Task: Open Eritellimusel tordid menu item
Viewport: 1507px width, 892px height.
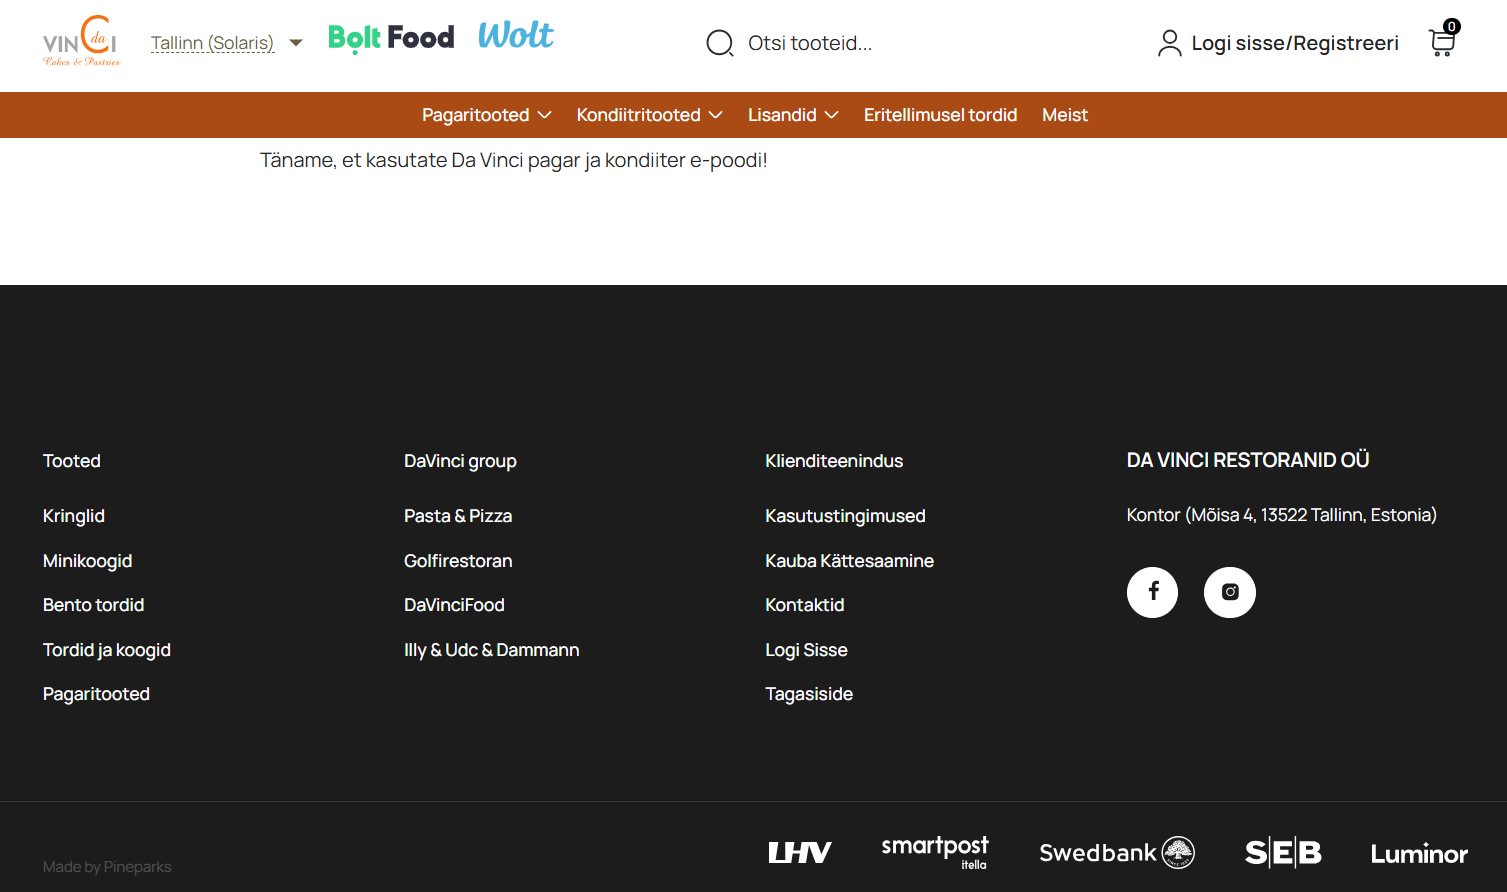Action: click(941, 115)
